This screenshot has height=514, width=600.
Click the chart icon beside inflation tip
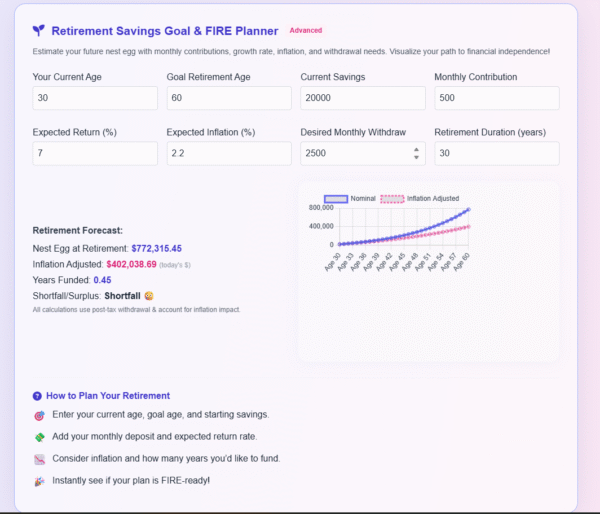(38, 459)
